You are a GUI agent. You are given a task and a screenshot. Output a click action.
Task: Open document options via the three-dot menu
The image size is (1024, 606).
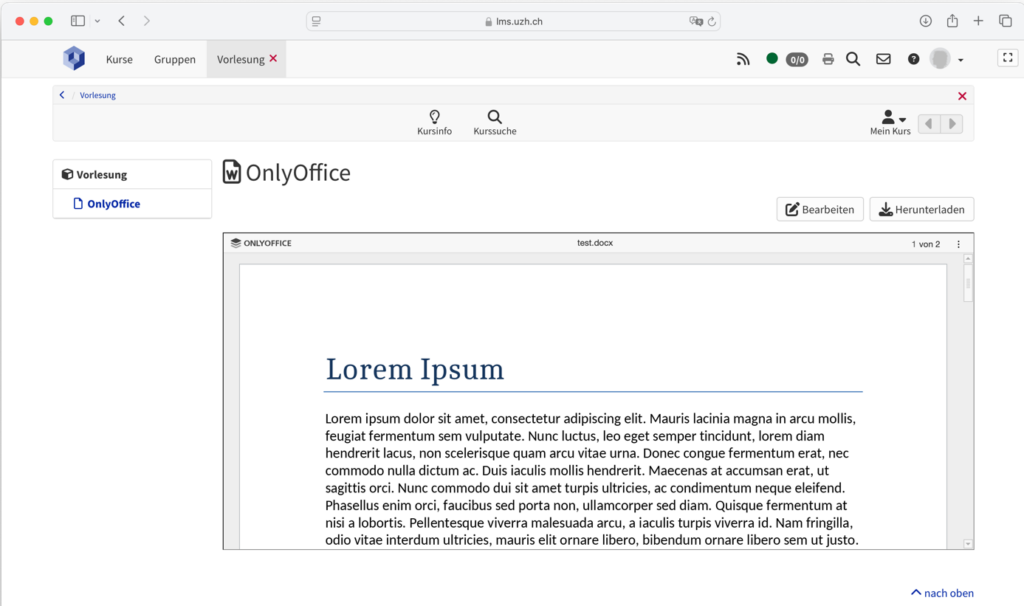pos(957,242)
